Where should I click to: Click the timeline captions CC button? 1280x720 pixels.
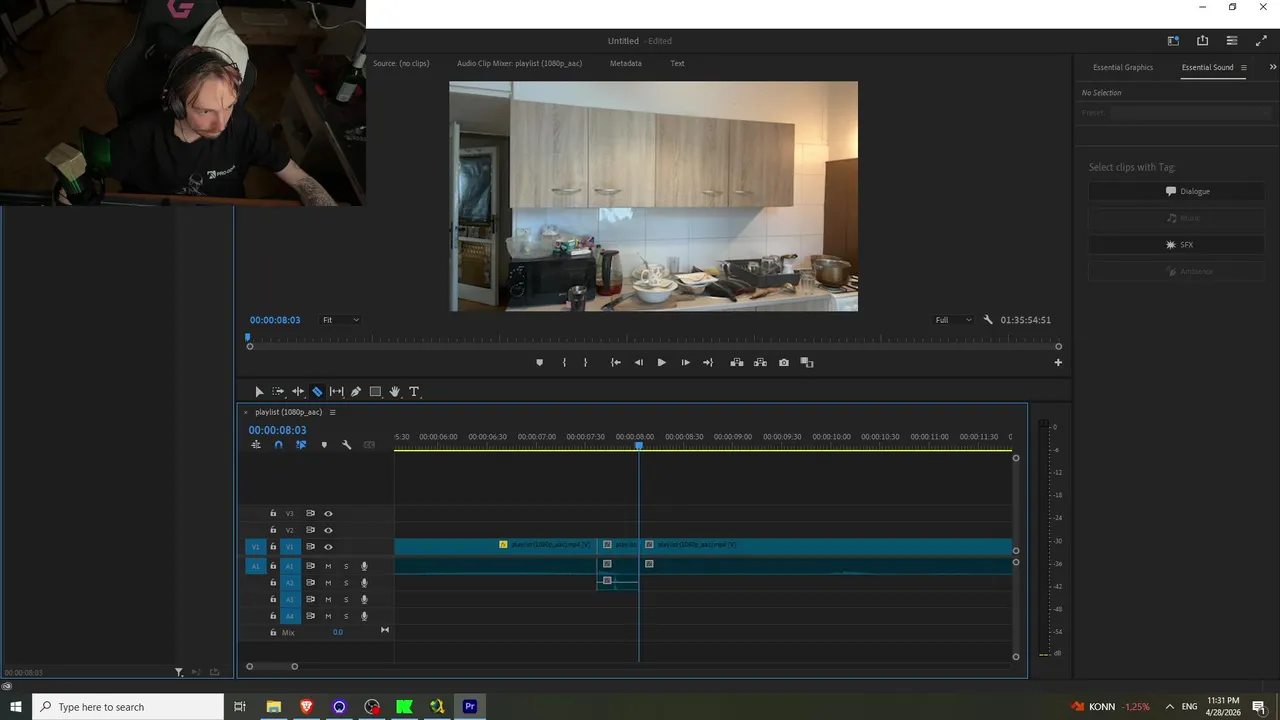[x=369, y=445]
